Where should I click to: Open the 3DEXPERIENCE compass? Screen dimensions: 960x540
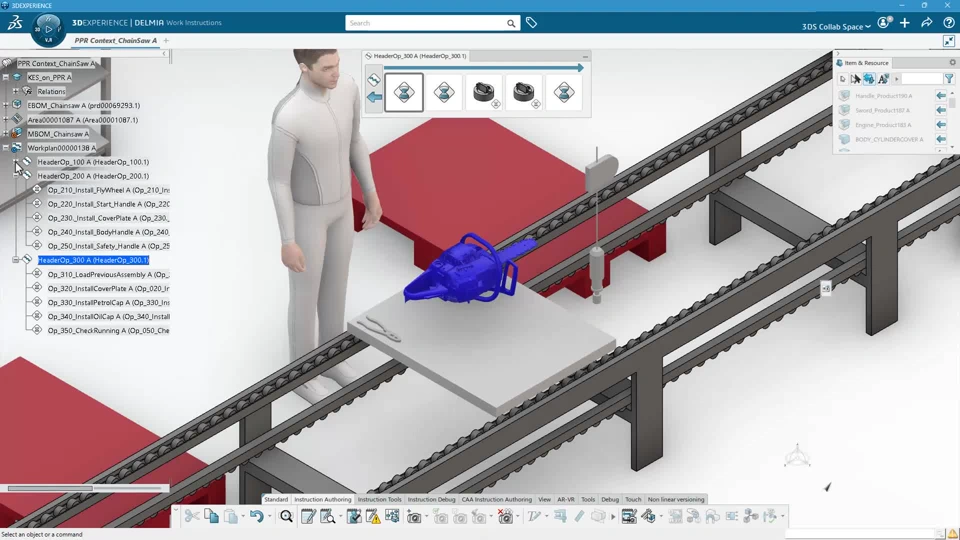(x=48, y=29)
